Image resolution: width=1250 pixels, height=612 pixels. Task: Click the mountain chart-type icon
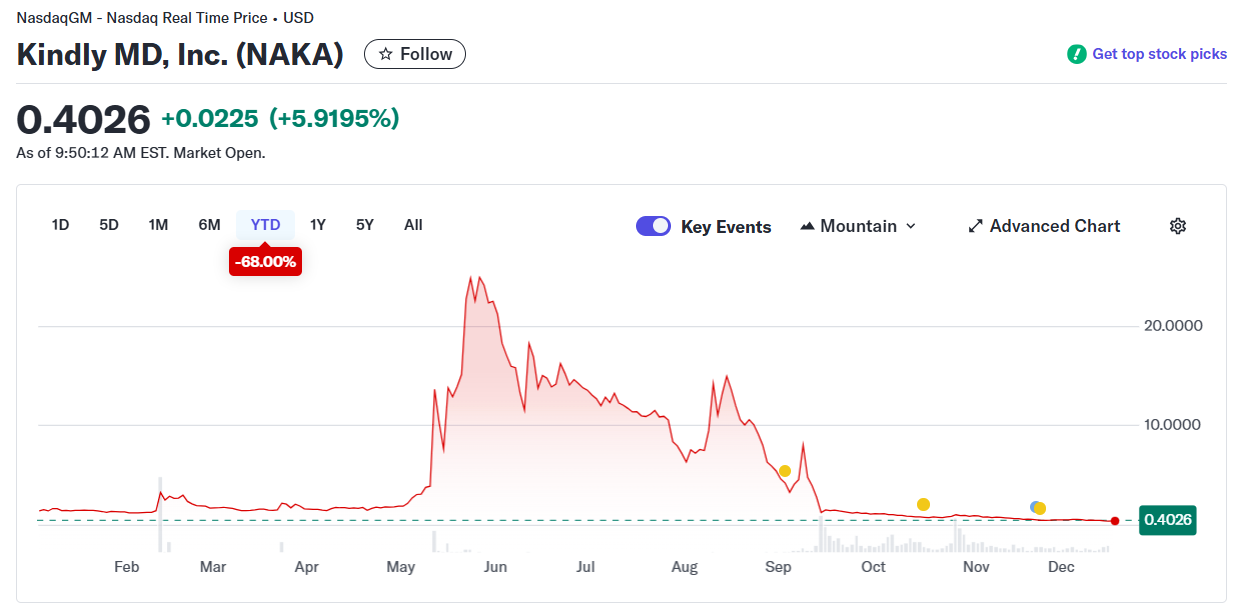tap(807, 226)
